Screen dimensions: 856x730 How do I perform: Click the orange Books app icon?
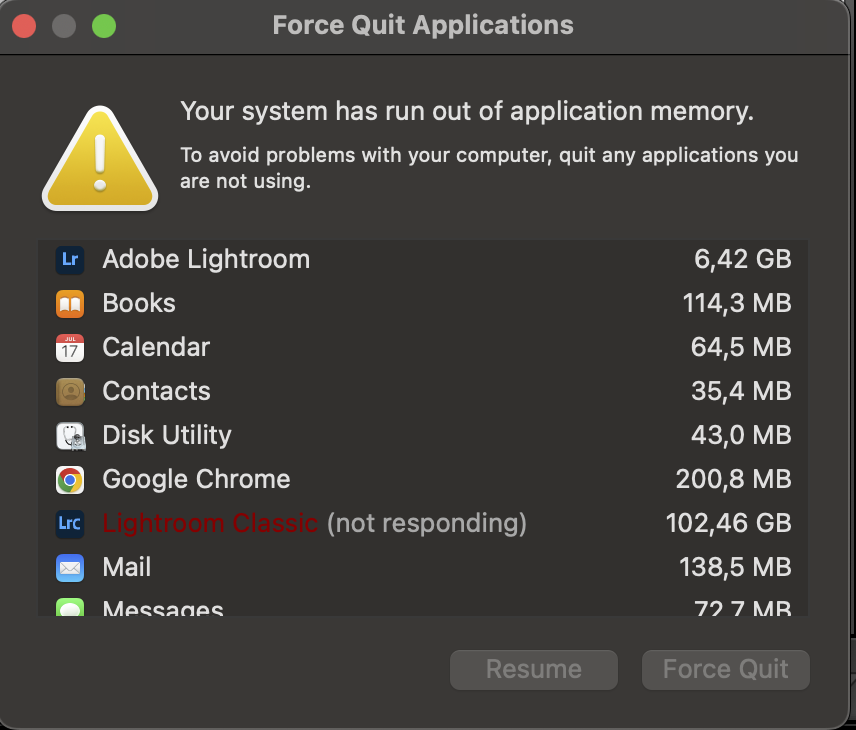pos(70,304)
